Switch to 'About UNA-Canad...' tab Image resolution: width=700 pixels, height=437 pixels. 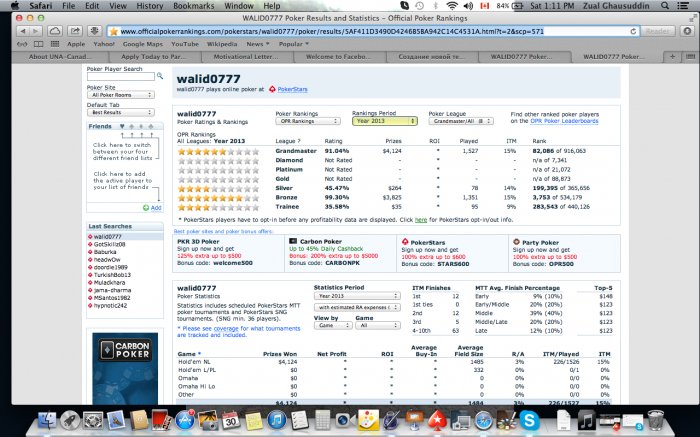tap(60, 57)
